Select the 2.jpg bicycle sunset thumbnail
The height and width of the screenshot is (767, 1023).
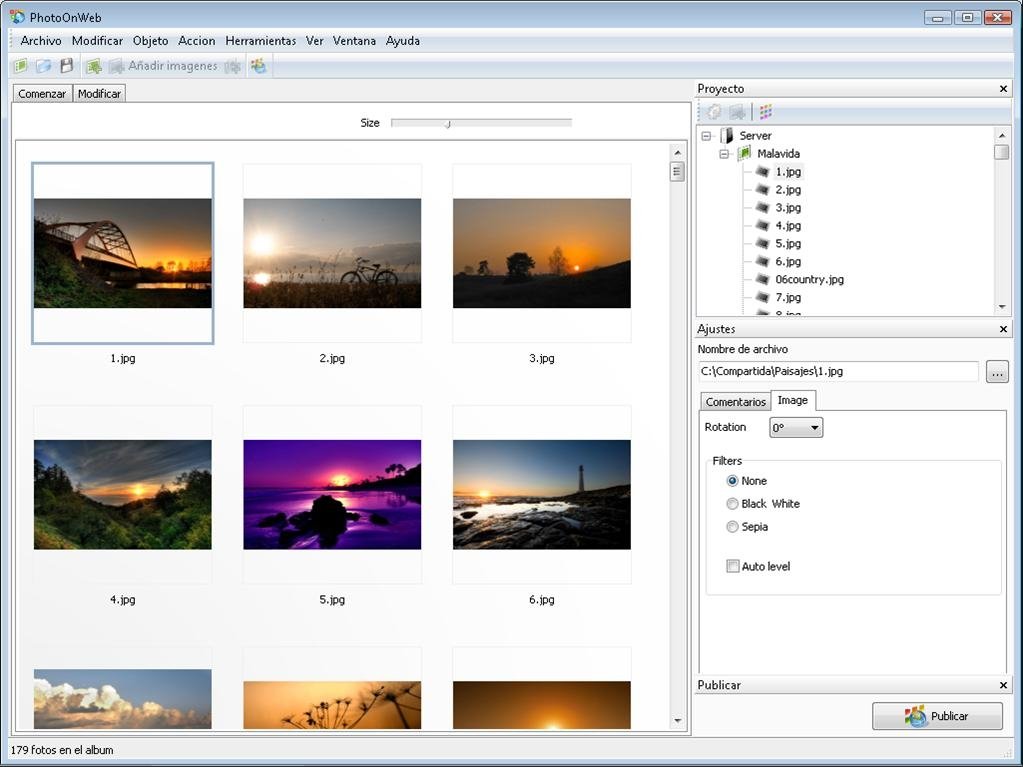point(332,253)
